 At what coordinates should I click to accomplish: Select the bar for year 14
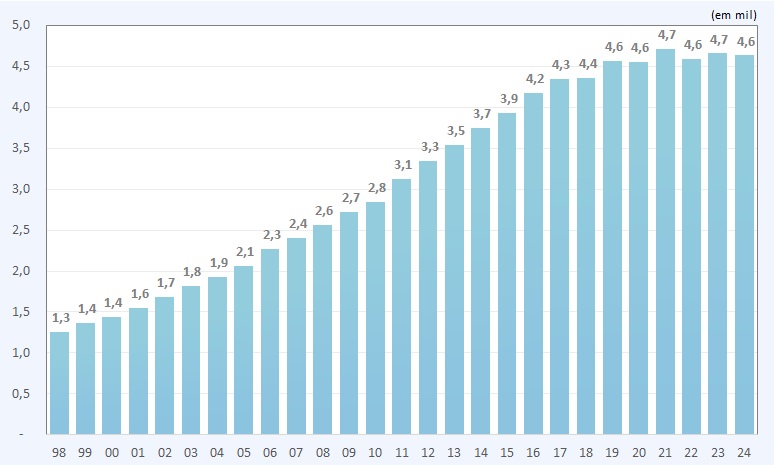tap(480, 281)
